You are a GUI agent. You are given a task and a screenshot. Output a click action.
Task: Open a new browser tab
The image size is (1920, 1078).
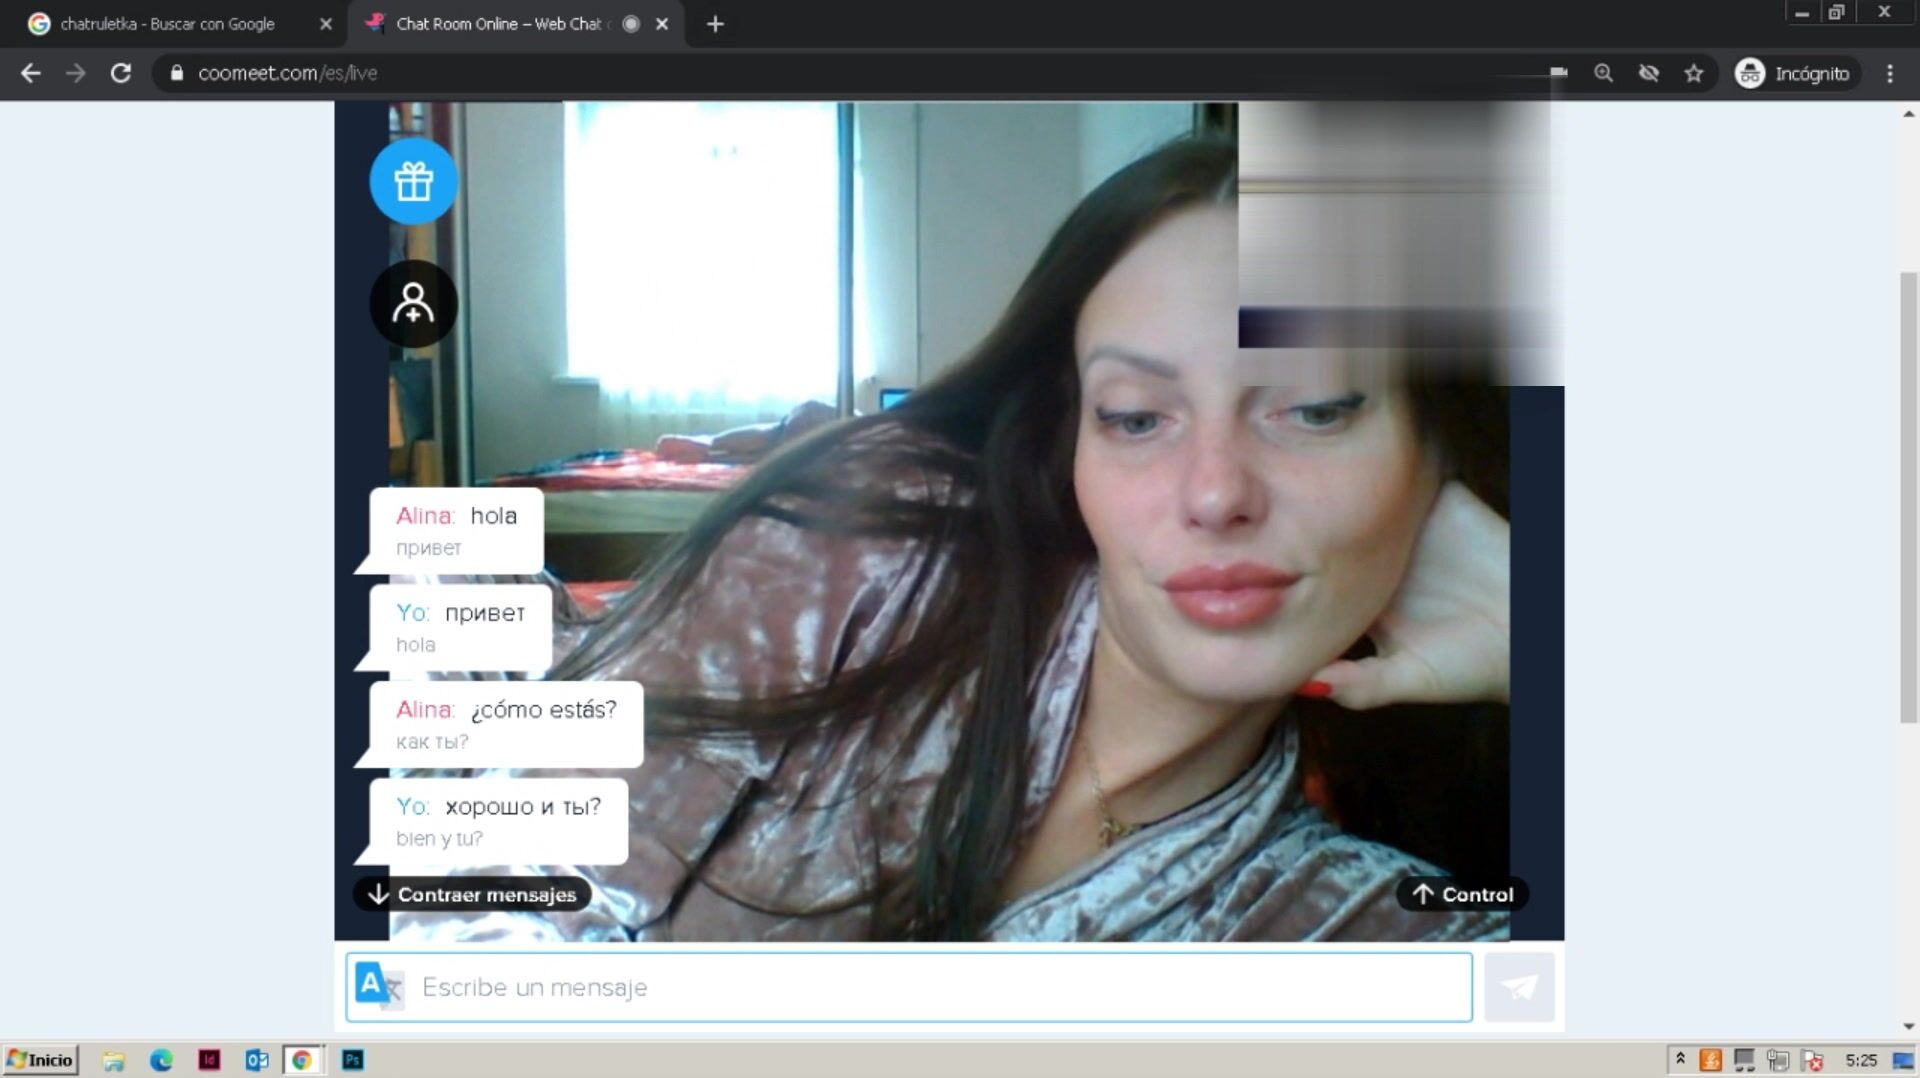pyautogui.click(x=715, y=24)
